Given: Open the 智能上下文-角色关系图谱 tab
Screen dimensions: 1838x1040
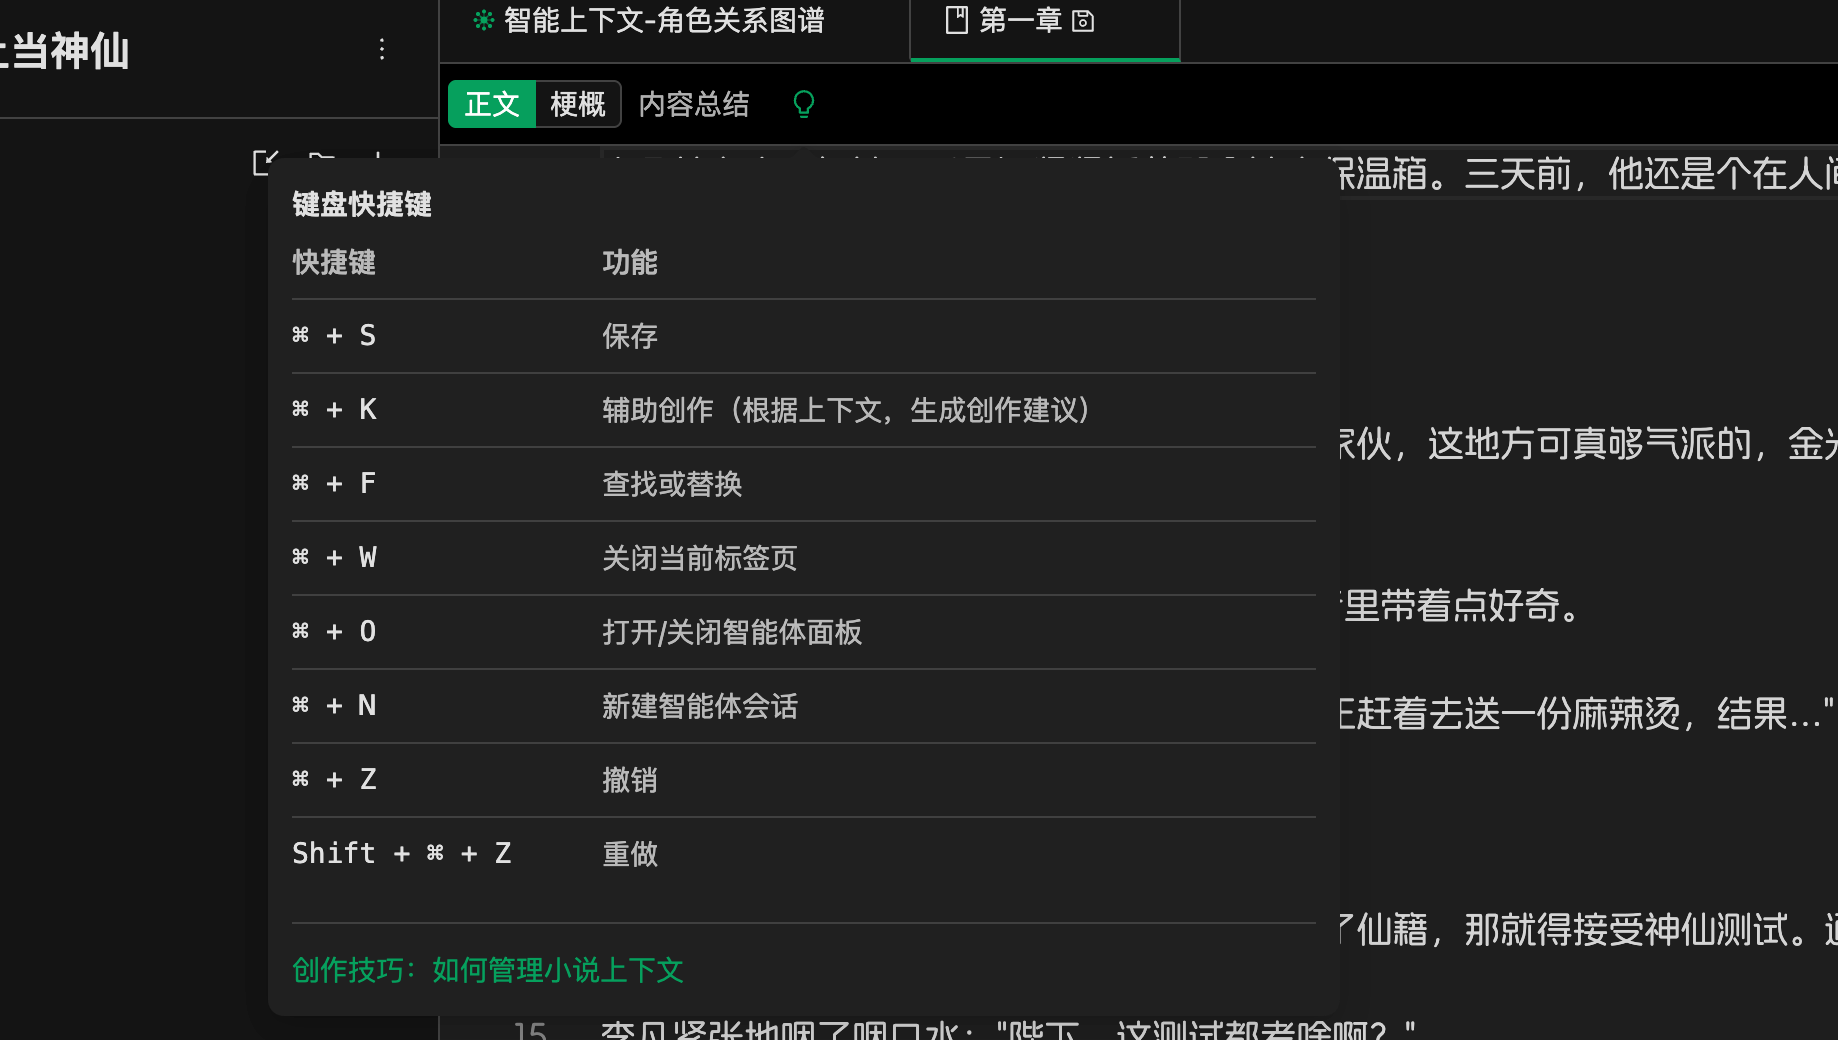Looking at the screenshot, I should click(x=664, y=21).
